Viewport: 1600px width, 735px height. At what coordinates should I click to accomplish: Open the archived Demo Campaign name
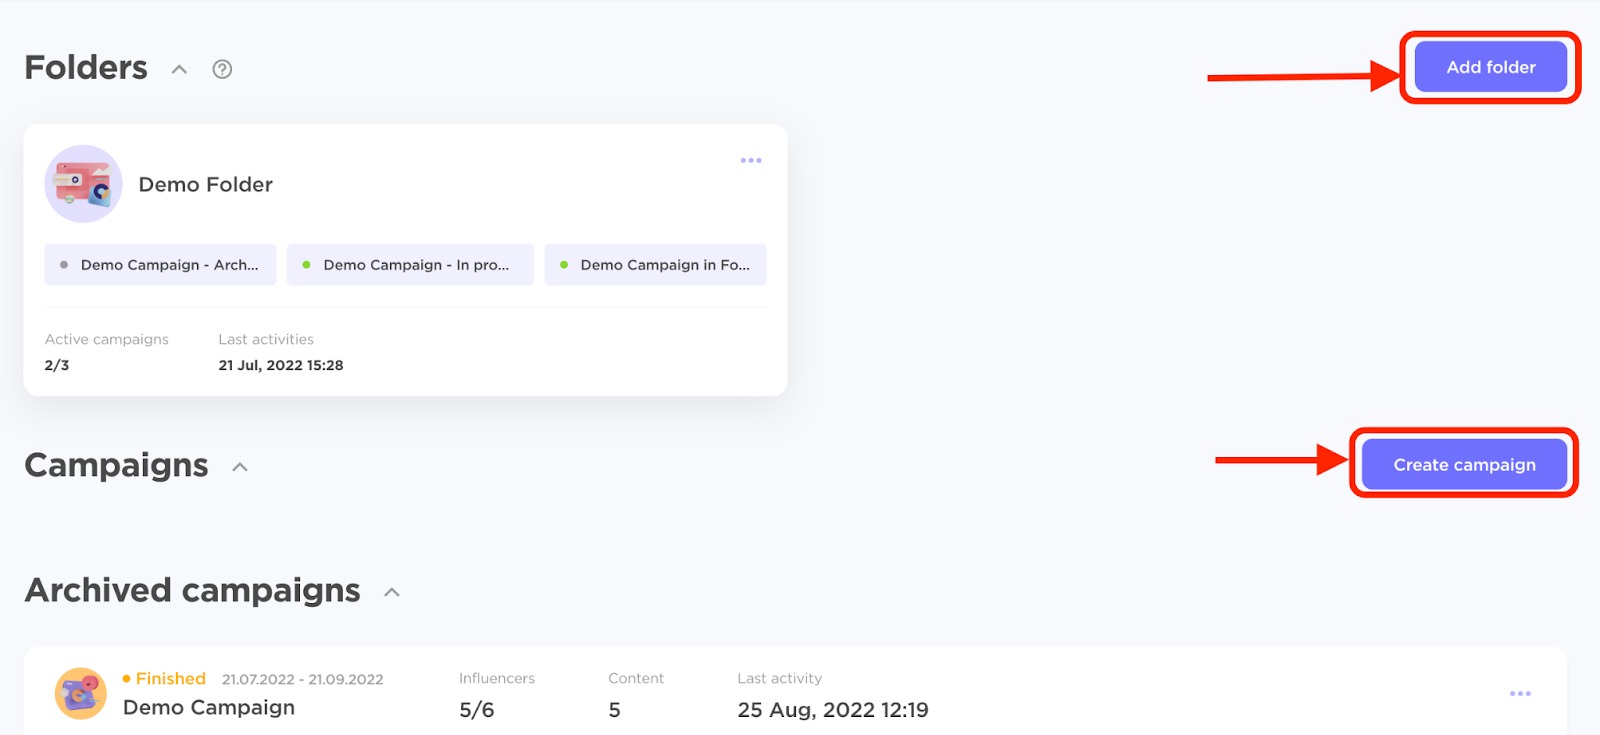(208, 708)
